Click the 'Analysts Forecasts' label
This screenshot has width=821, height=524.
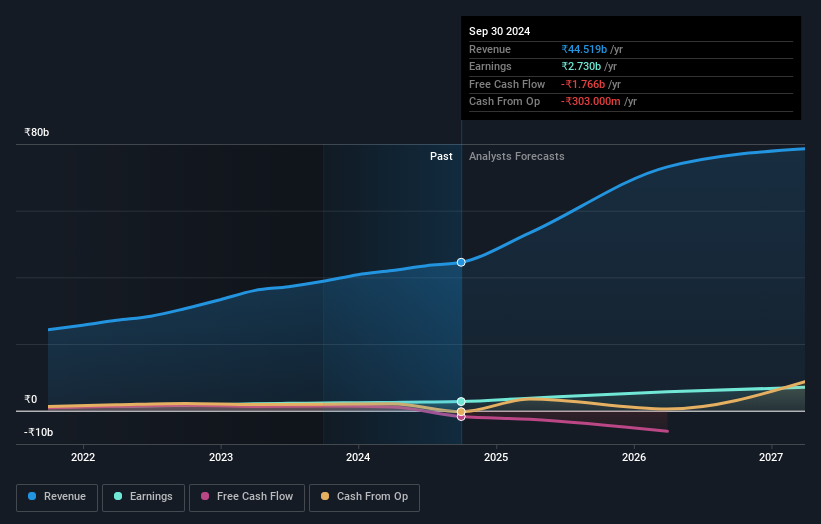pyautogui.click(x=517, y=156)
